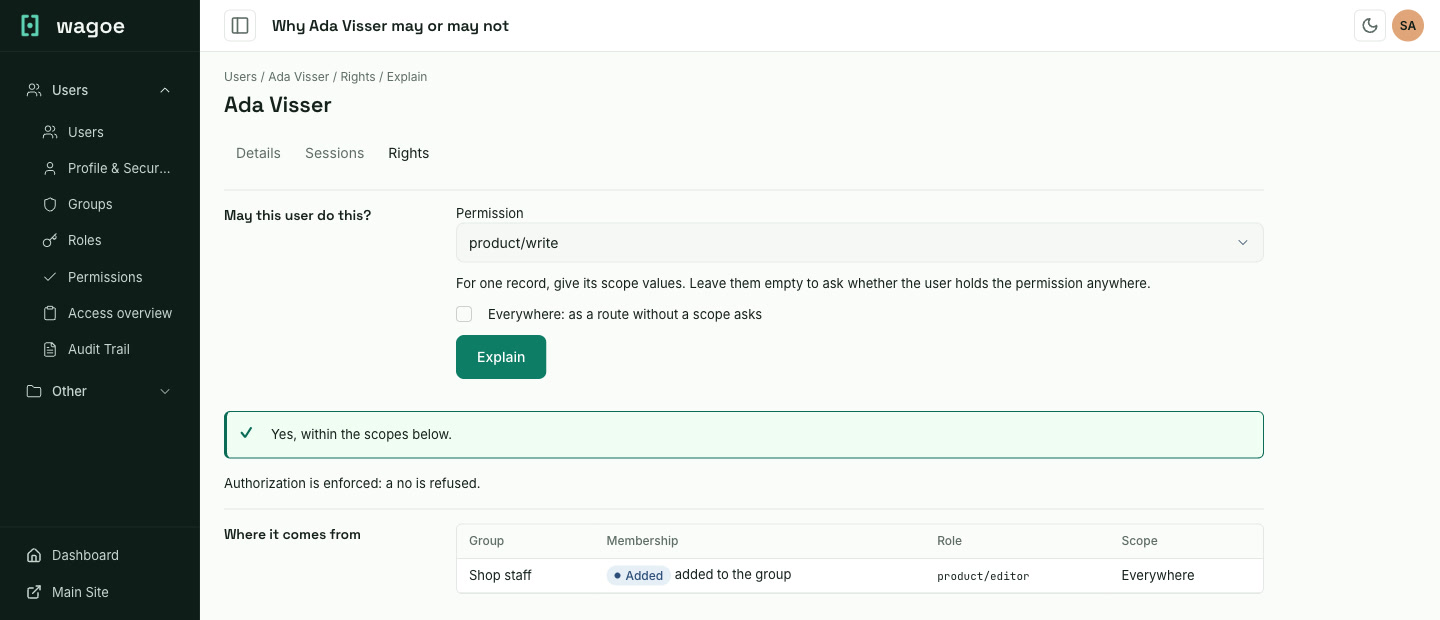Click Users in the breadcrumb
1440x620 pixels.
click(240, 77)
